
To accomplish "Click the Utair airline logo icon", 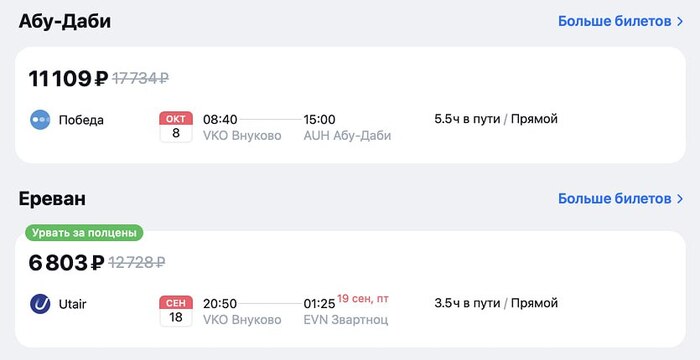I will pyautogui.click(x=40, y=304).
